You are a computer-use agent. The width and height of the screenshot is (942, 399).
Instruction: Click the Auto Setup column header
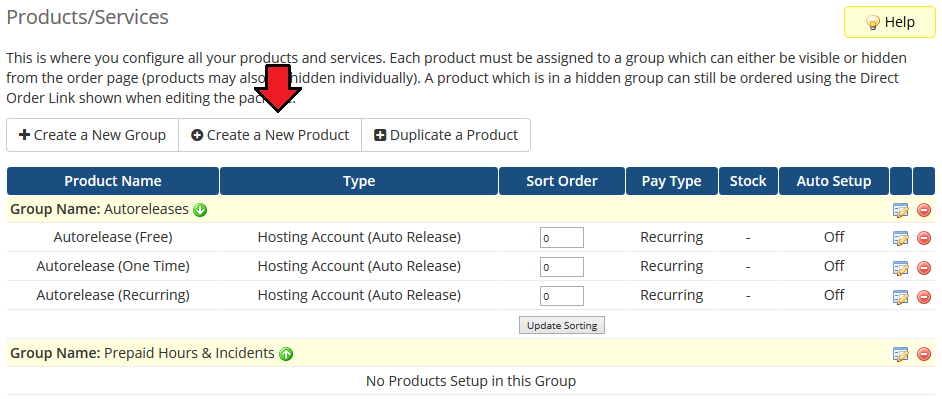pos(834,181)
